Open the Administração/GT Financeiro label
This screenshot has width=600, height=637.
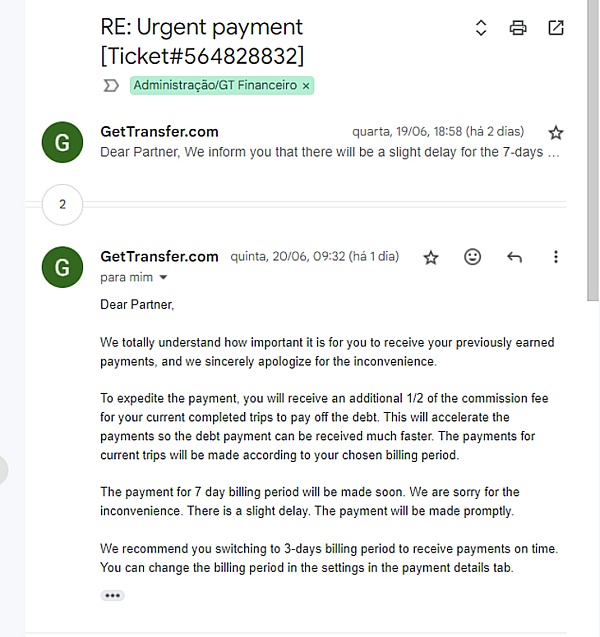coord(215,86)
